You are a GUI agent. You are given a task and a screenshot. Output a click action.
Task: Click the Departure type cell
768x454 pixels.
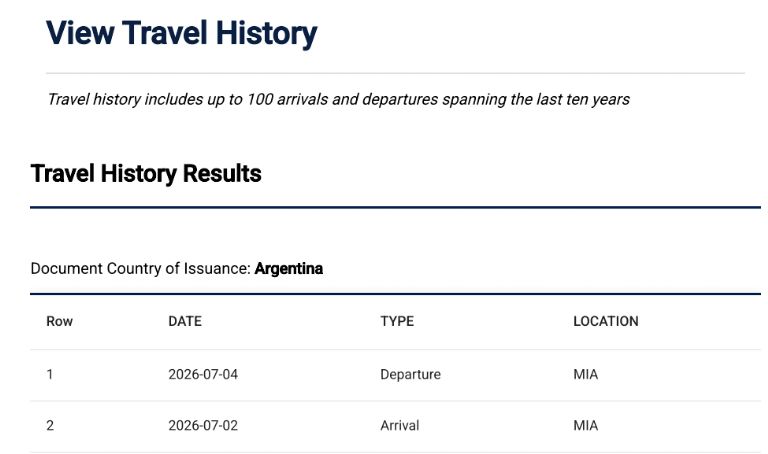(410, 375)
